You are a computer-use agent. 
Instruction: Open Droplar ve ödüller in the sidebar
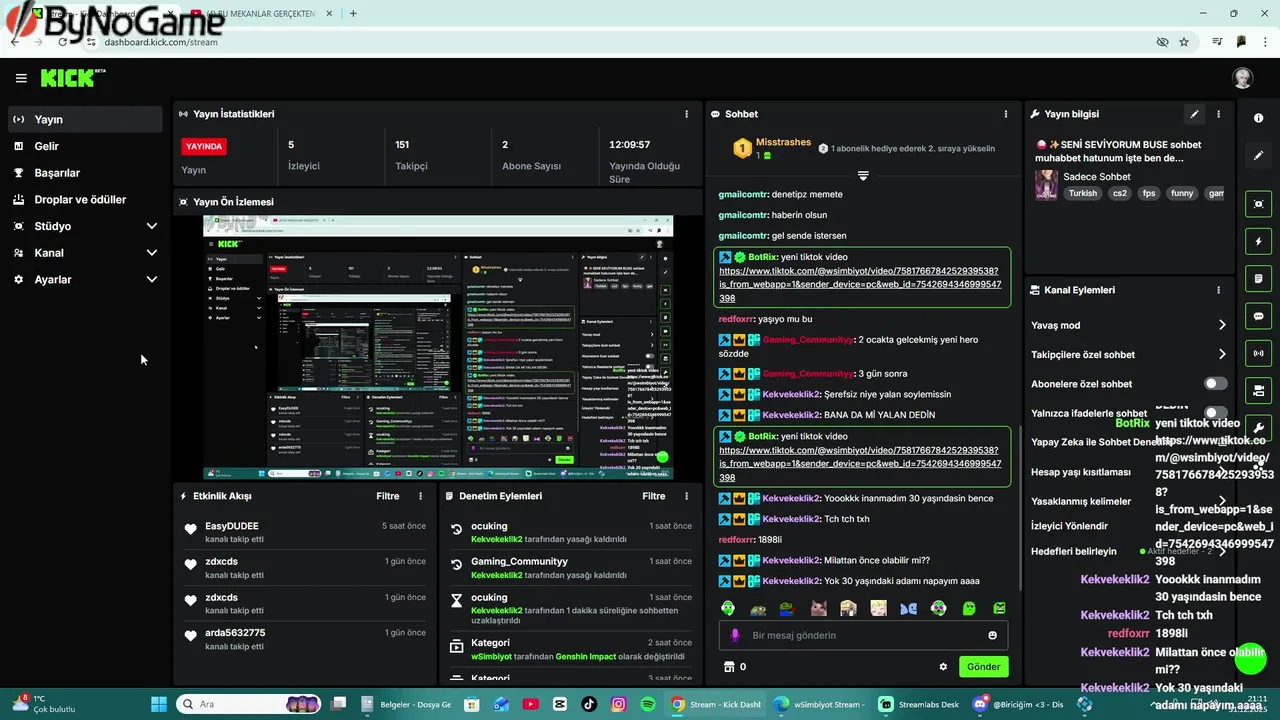[85, 199]
